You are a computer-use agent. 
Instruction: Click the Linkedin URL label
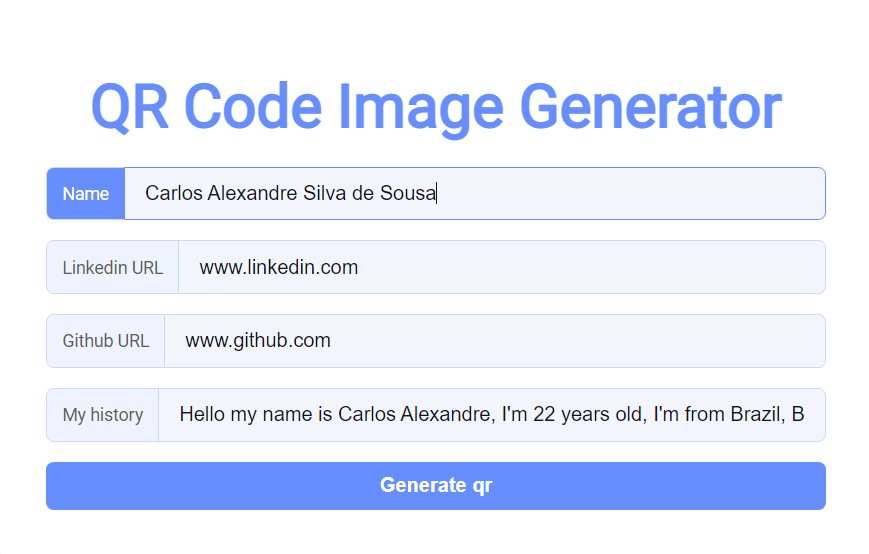pos(113,267)
